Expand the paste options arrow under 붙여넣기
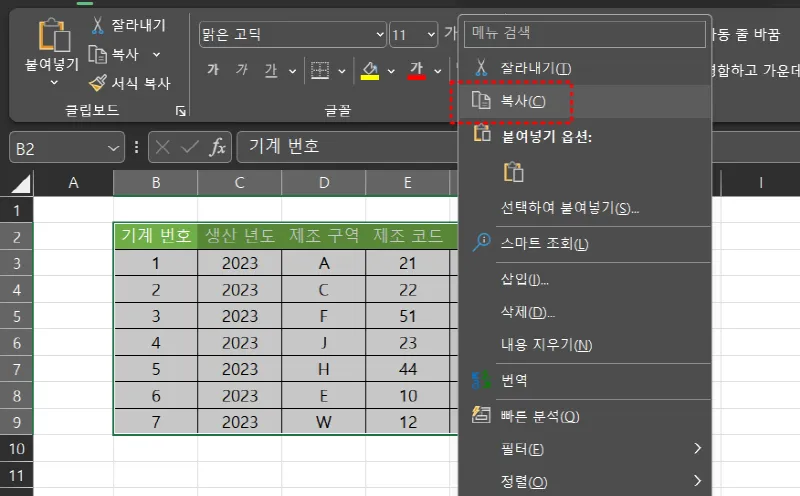The height and width of the screenshot is (496, 800). (x=54, y=83)
